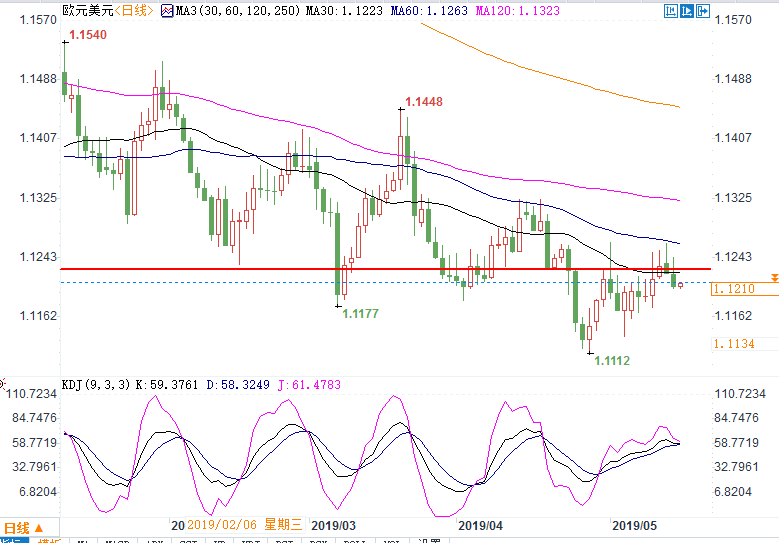Click the 1.1448 peak price label
The width and height of the screenshot is (779, 543).
tap(424, 102)
